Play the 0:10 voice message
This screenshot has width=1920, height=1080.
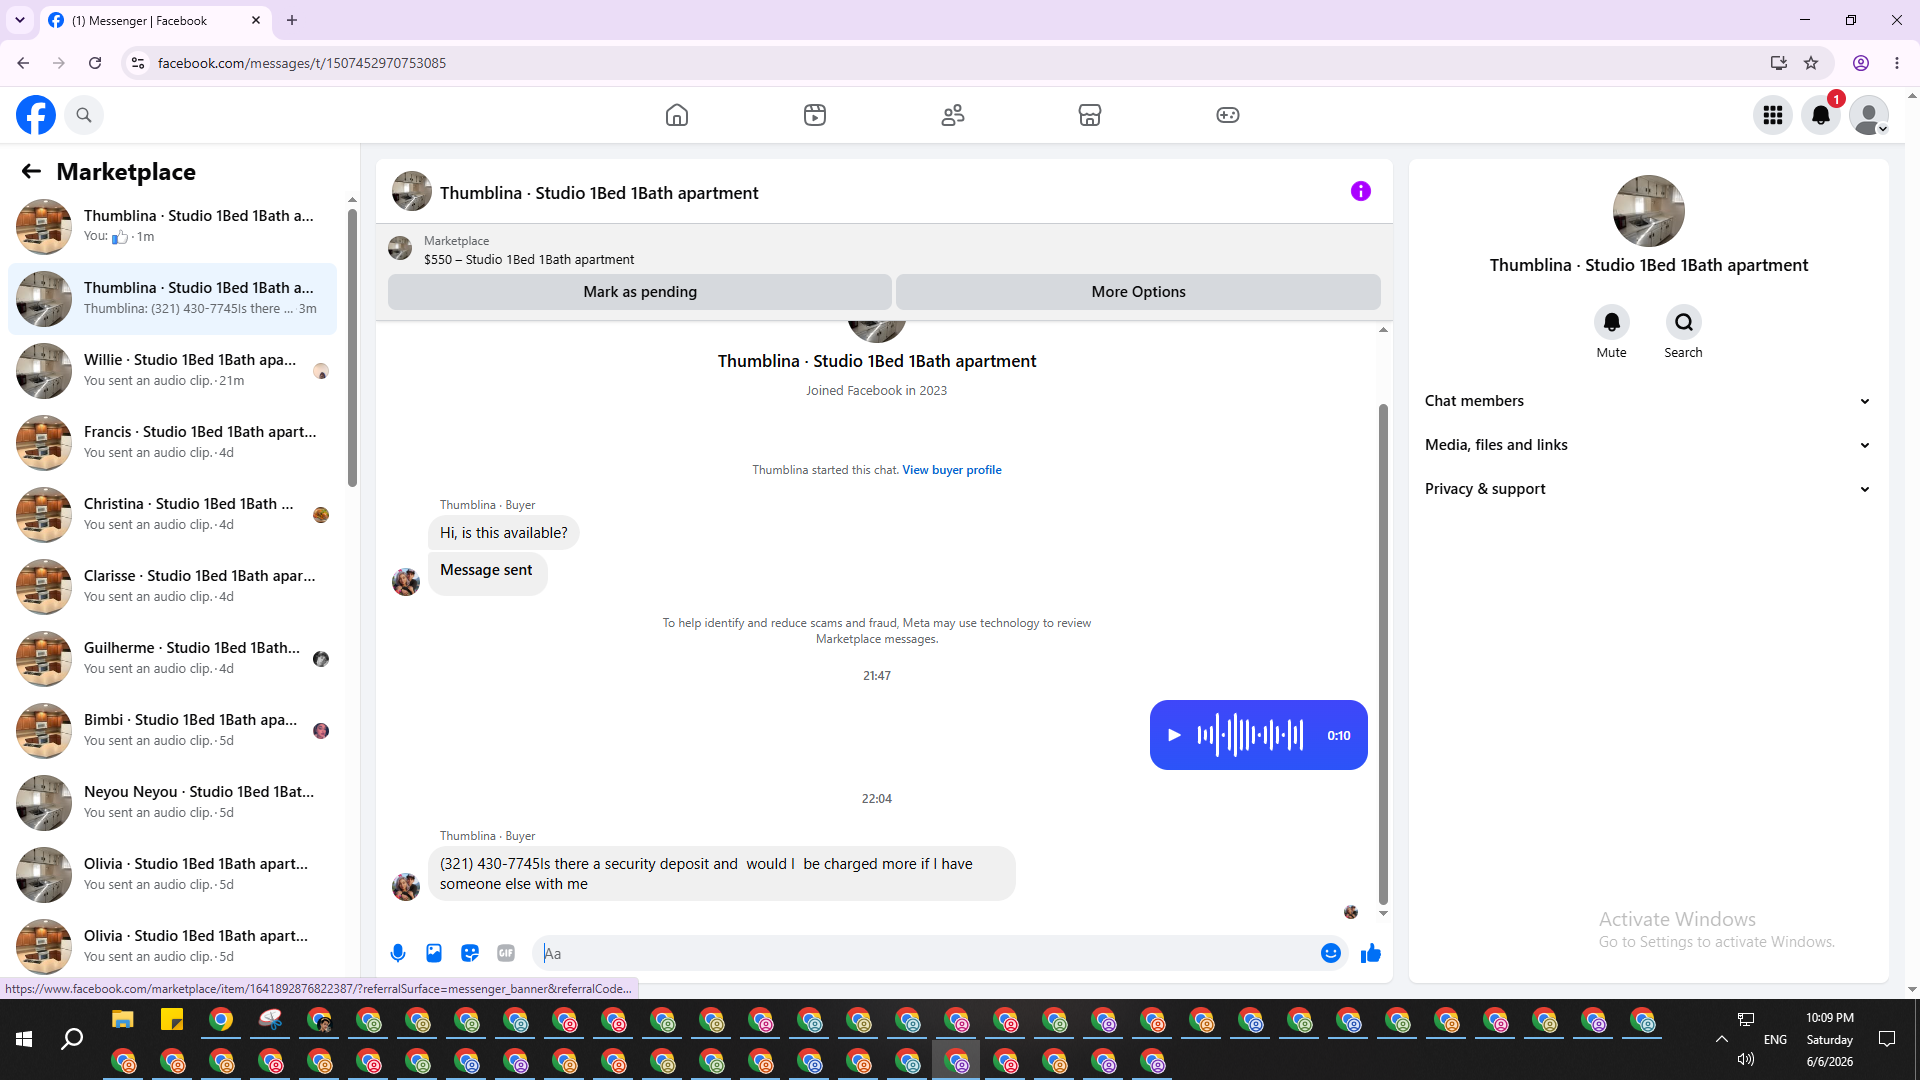1174,735
